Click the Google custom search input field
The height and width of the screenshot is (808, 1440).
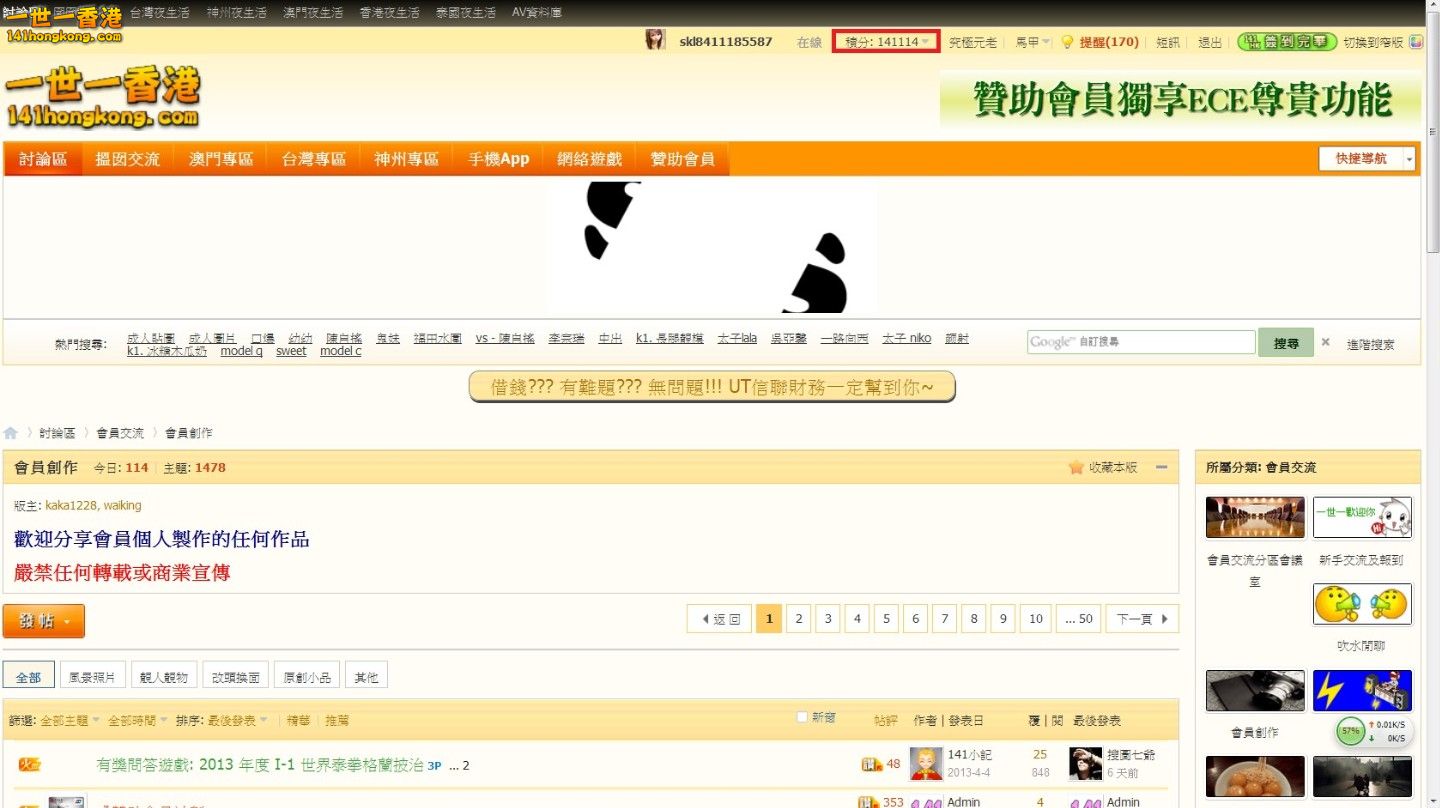point(1140,342)
